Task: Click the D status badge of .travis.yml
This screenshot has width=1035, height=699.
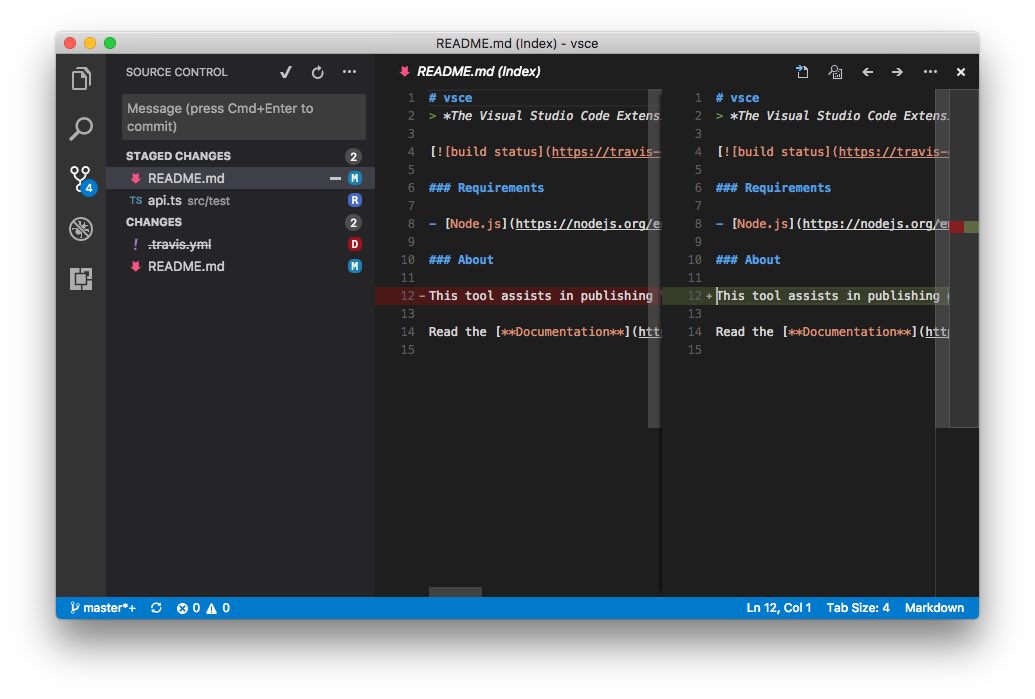Action: [354, 244]
